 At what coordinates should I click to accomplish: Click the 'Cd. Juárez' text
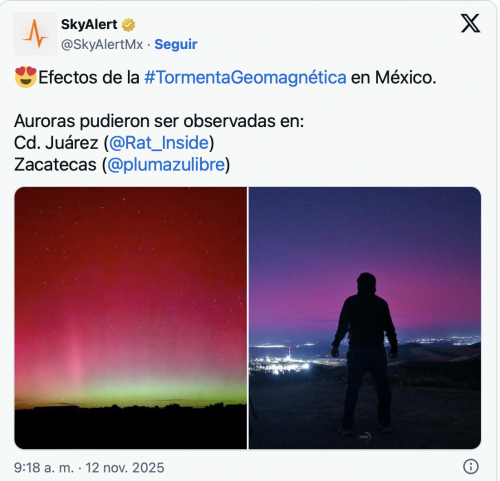click(56, 143)
